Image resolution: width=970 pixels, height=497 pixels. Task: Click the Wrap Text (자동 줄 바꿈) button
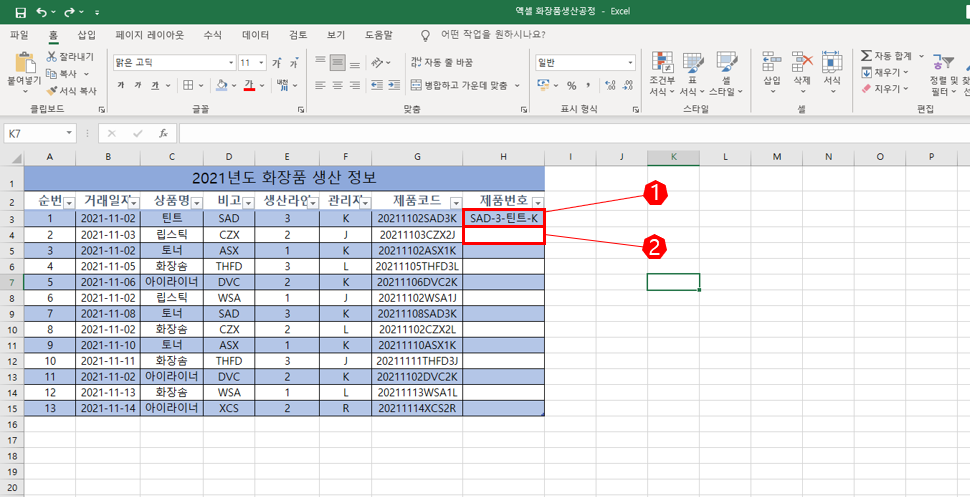click(442, 63)
